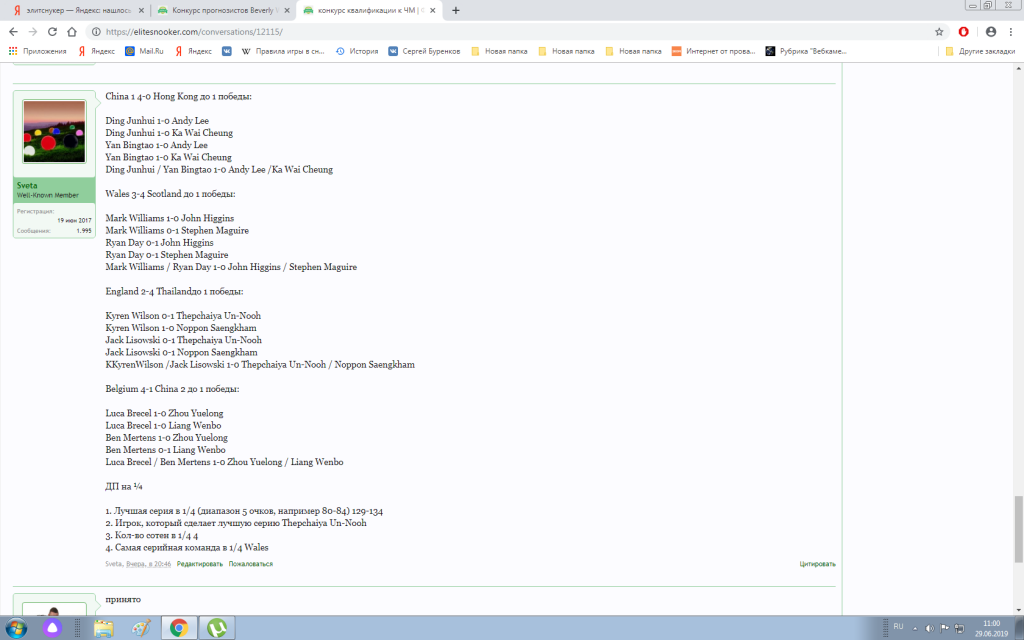
Task: Open Sveta's avatar thumbnail
Action: pyautogui.click(x=54, y=131)
